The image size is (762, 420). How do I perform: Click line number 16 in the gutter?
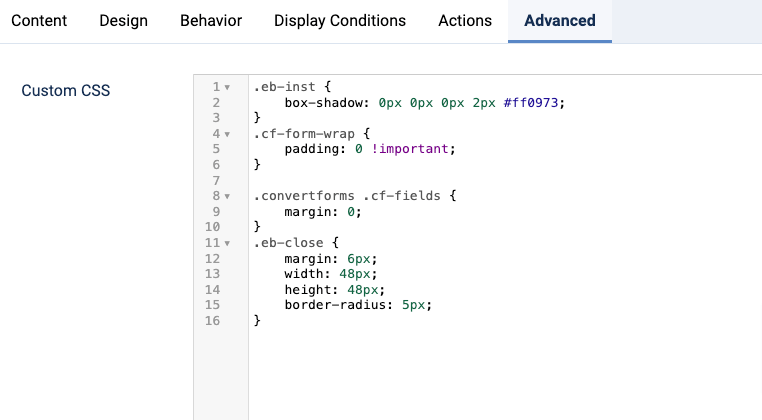tap(212, 320)
